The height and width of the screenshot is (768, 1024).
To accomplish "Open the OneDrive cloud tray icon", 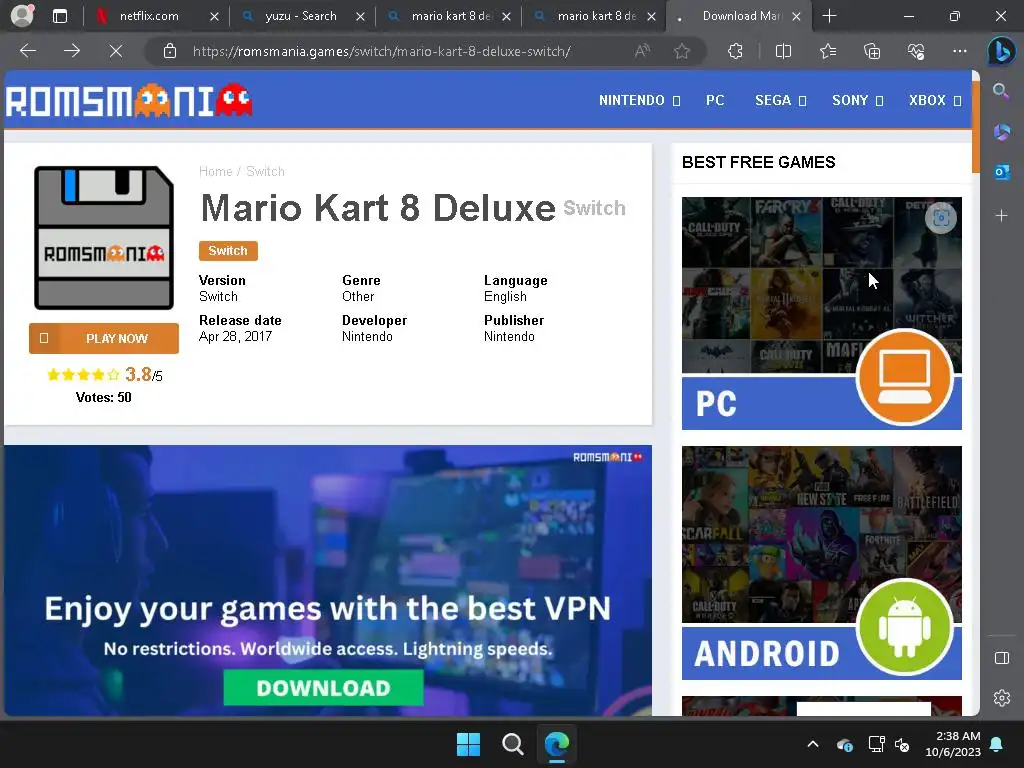I will pyautogui.click(x=844, y=744).
